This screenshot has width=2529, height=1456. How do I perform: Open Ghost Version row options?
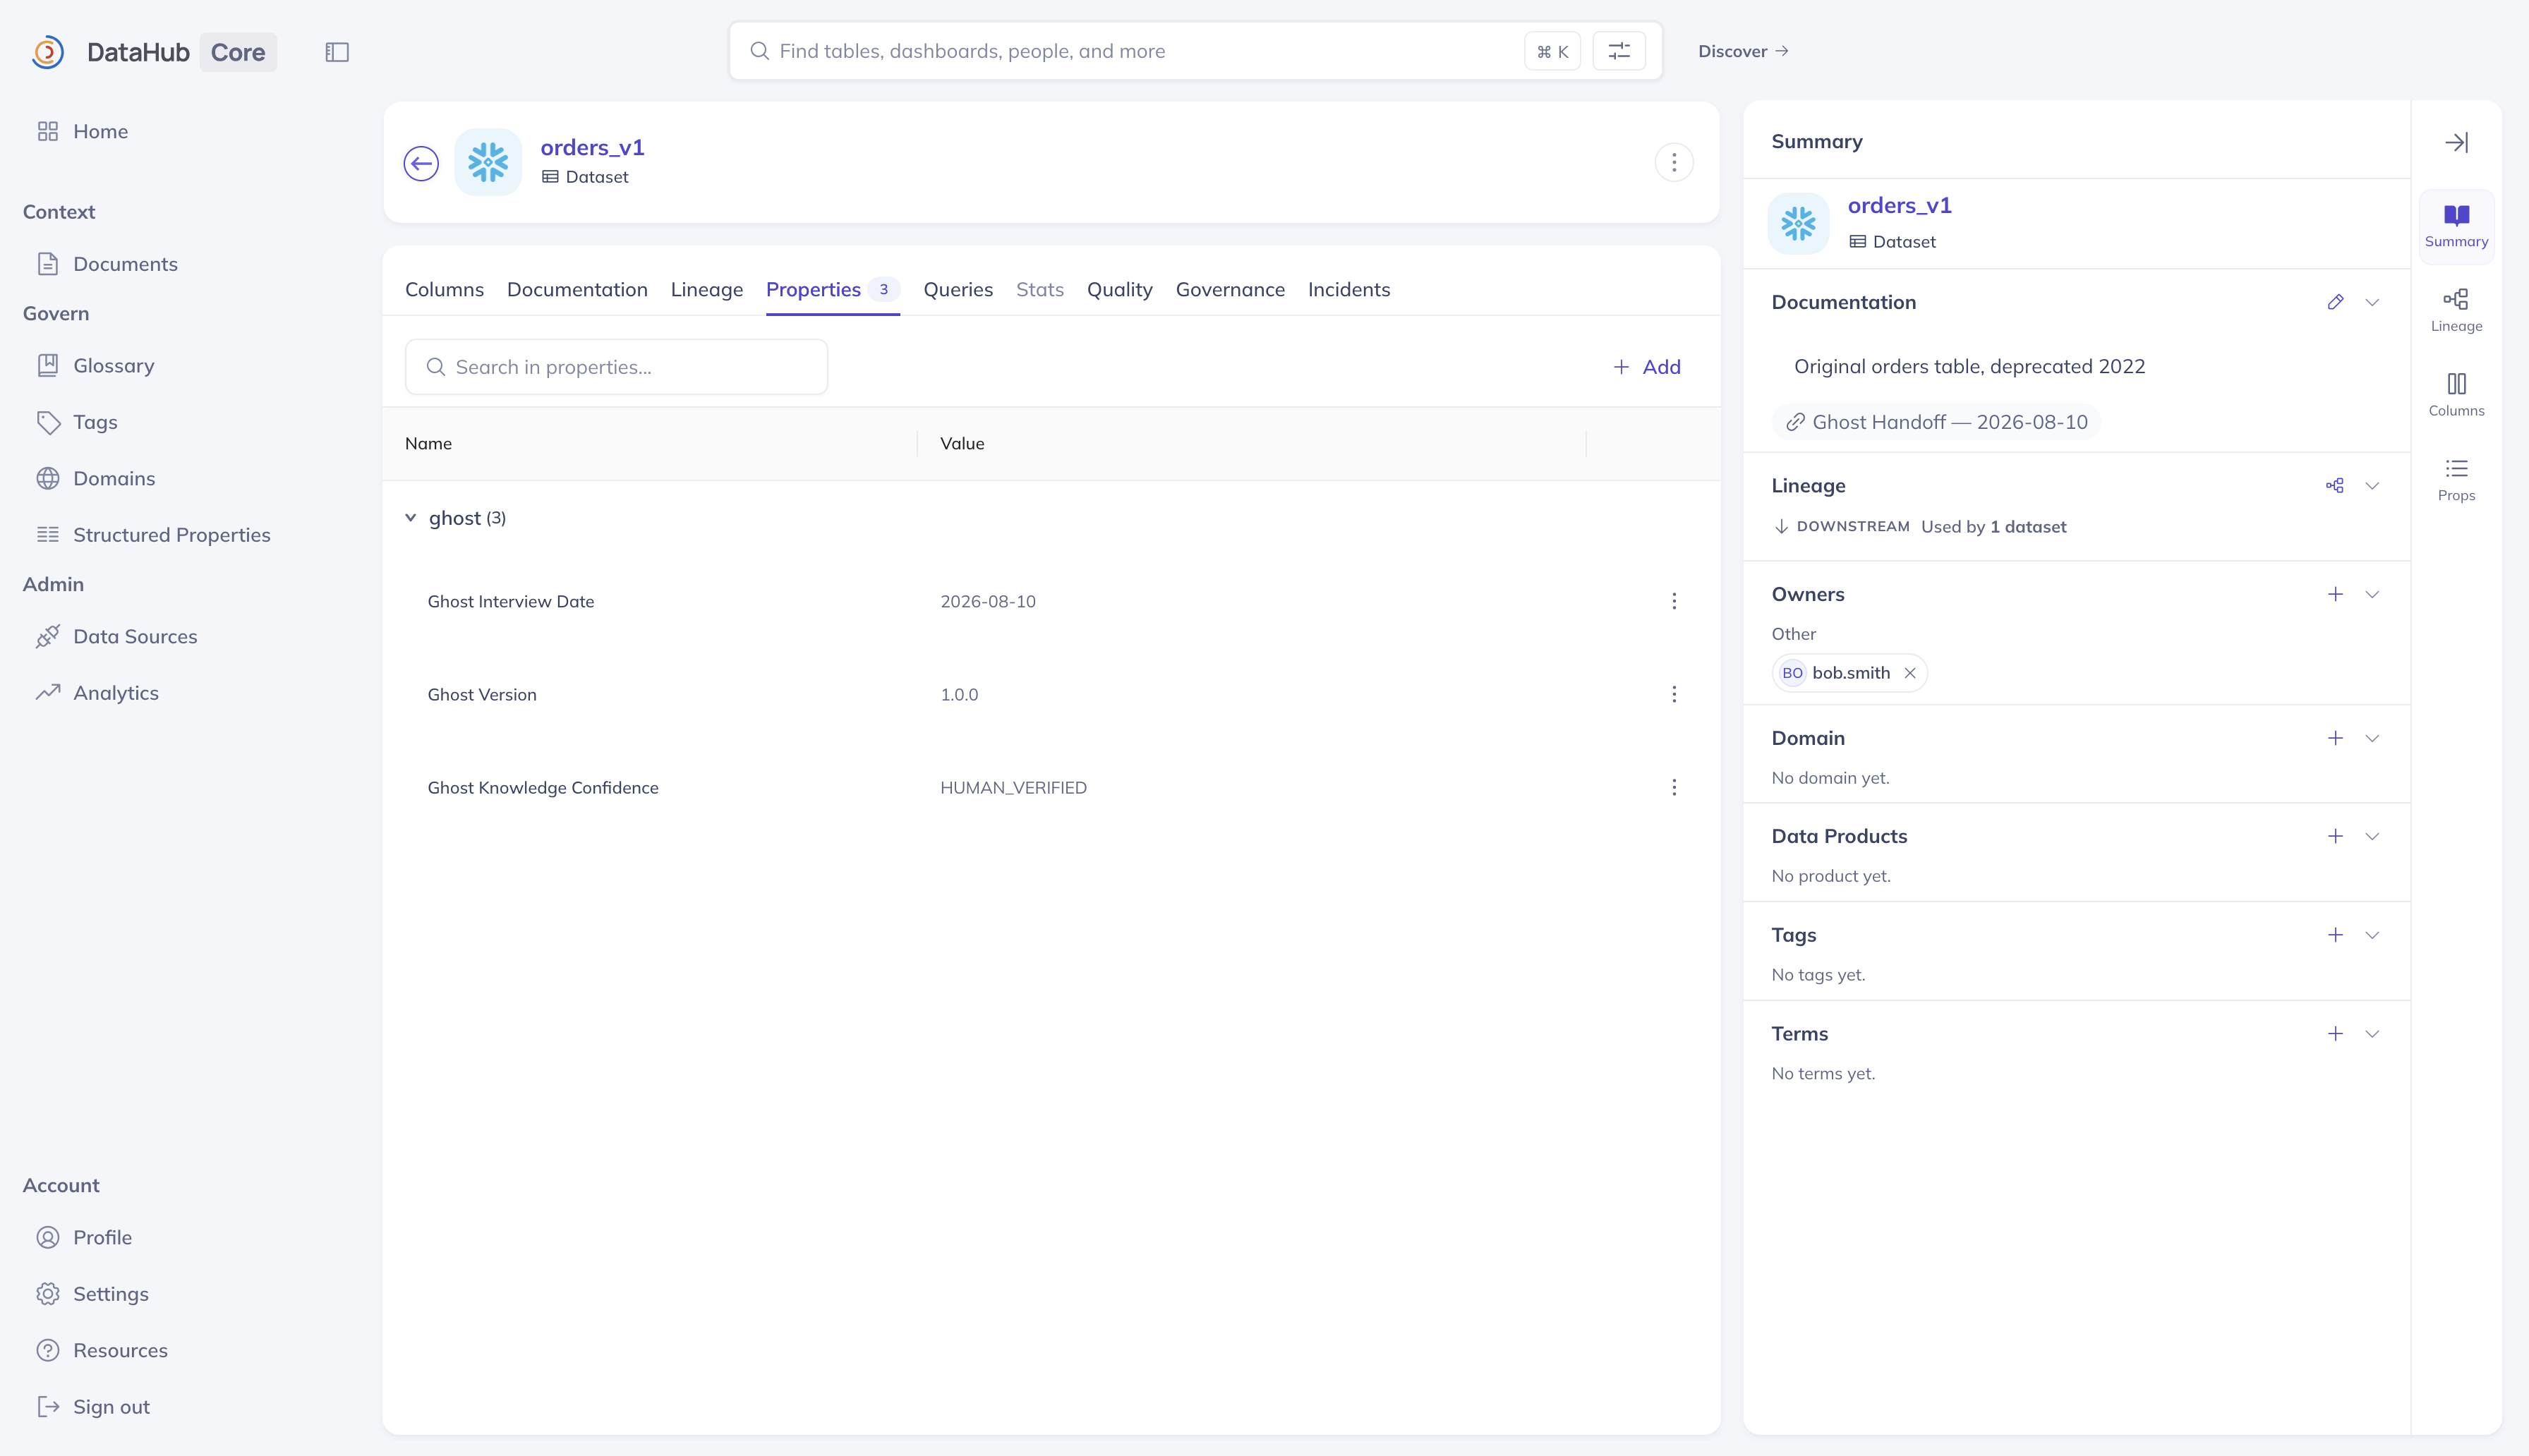pos(1674,694)
